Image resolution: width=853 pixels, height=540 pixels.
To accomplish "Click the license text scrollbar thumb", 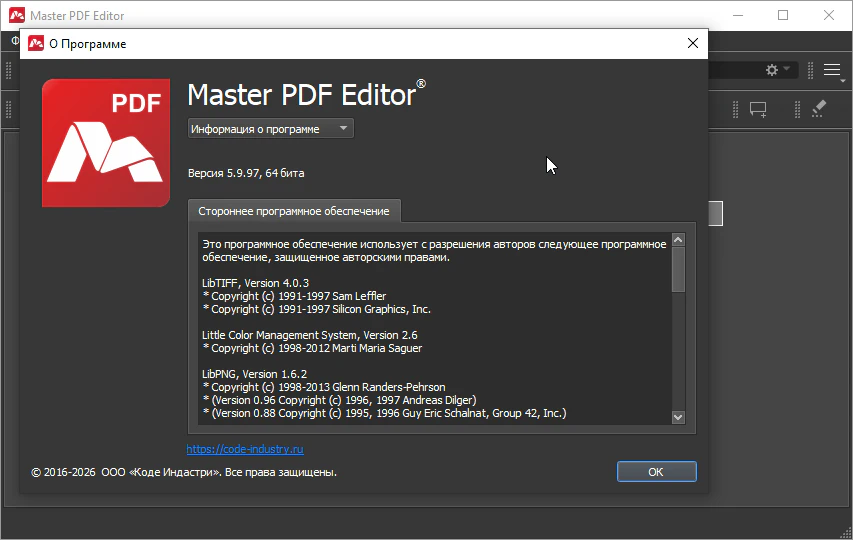I will [678, 268].
